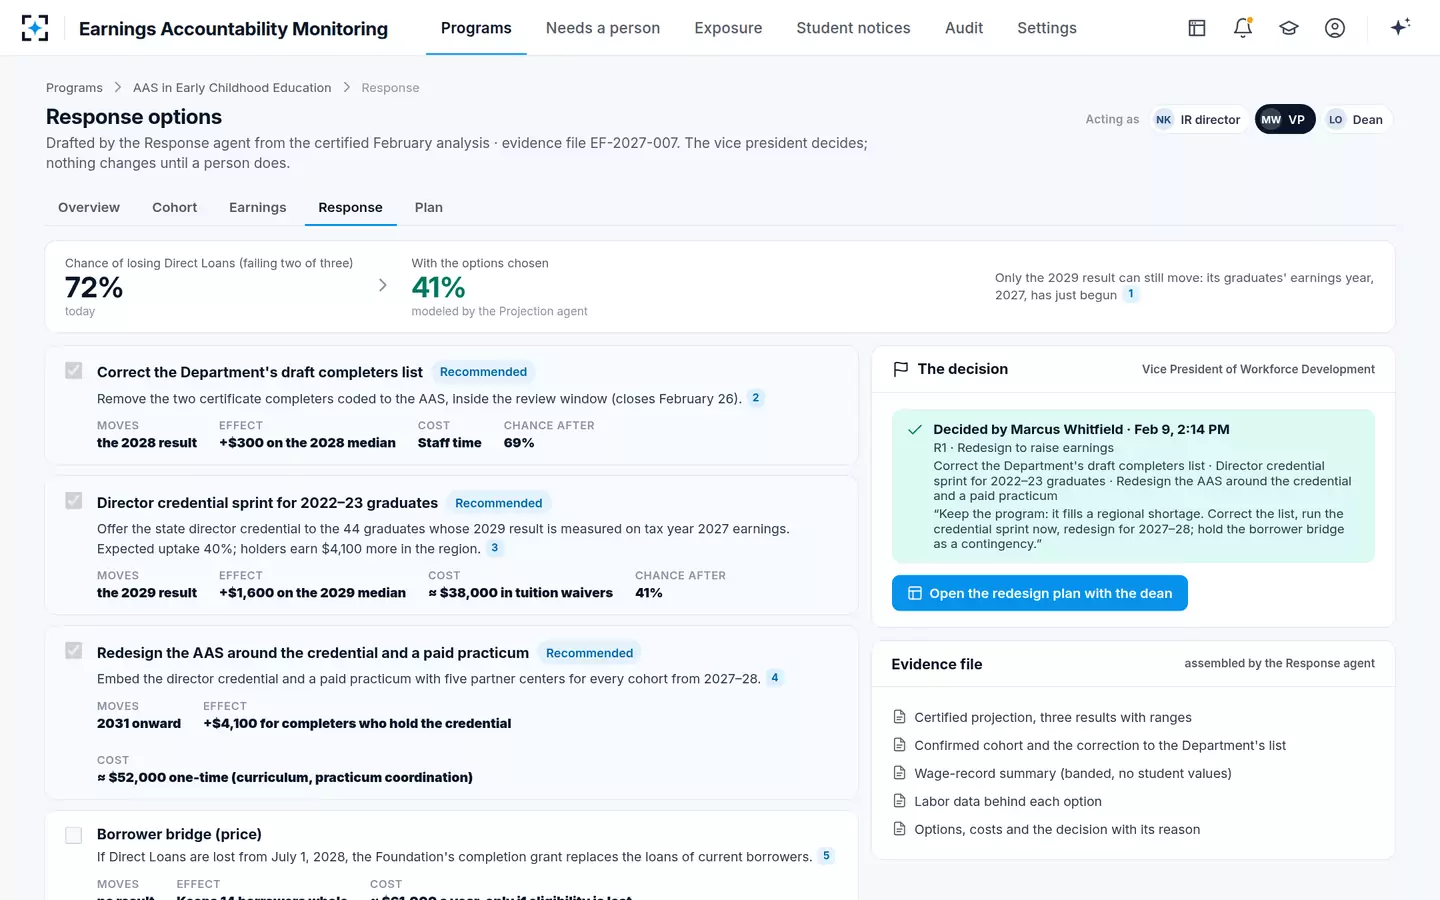1440x900 pixels.
Task: Click the LO avatar badge
Action: point(1335,120)
